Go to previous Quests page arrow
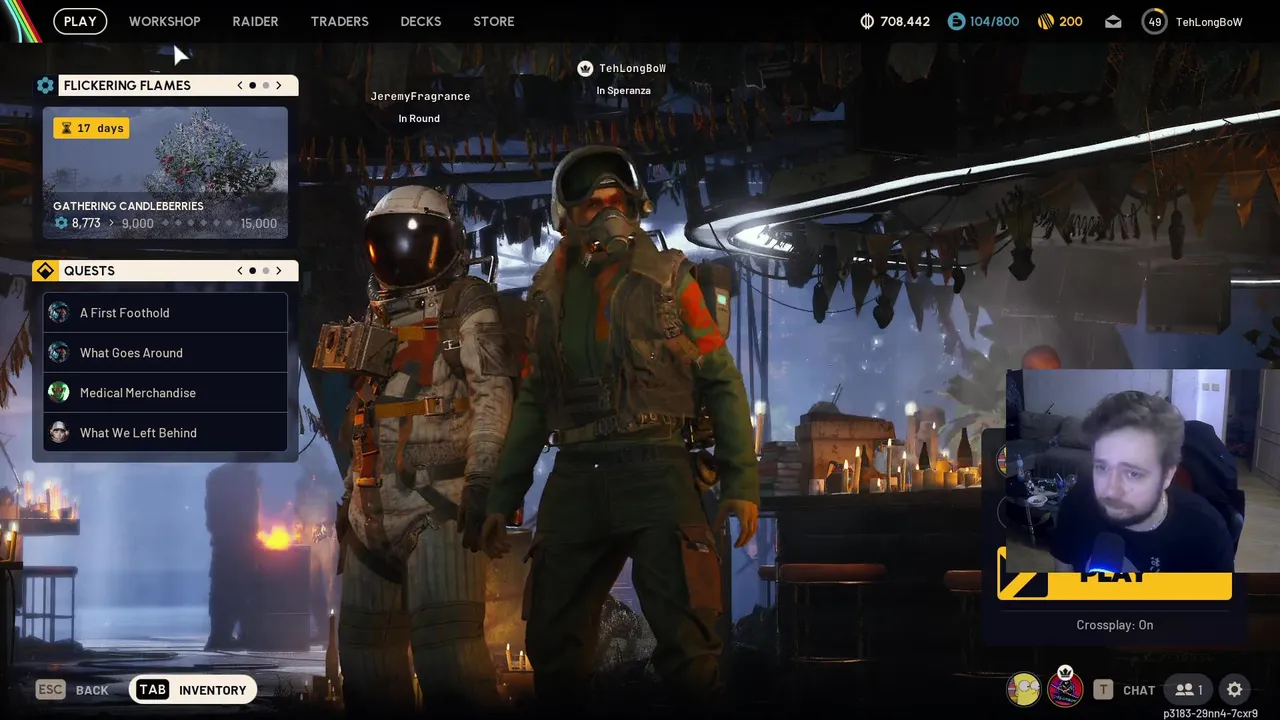The width and height of the screenshot is (1280, 720). [240, 271]
